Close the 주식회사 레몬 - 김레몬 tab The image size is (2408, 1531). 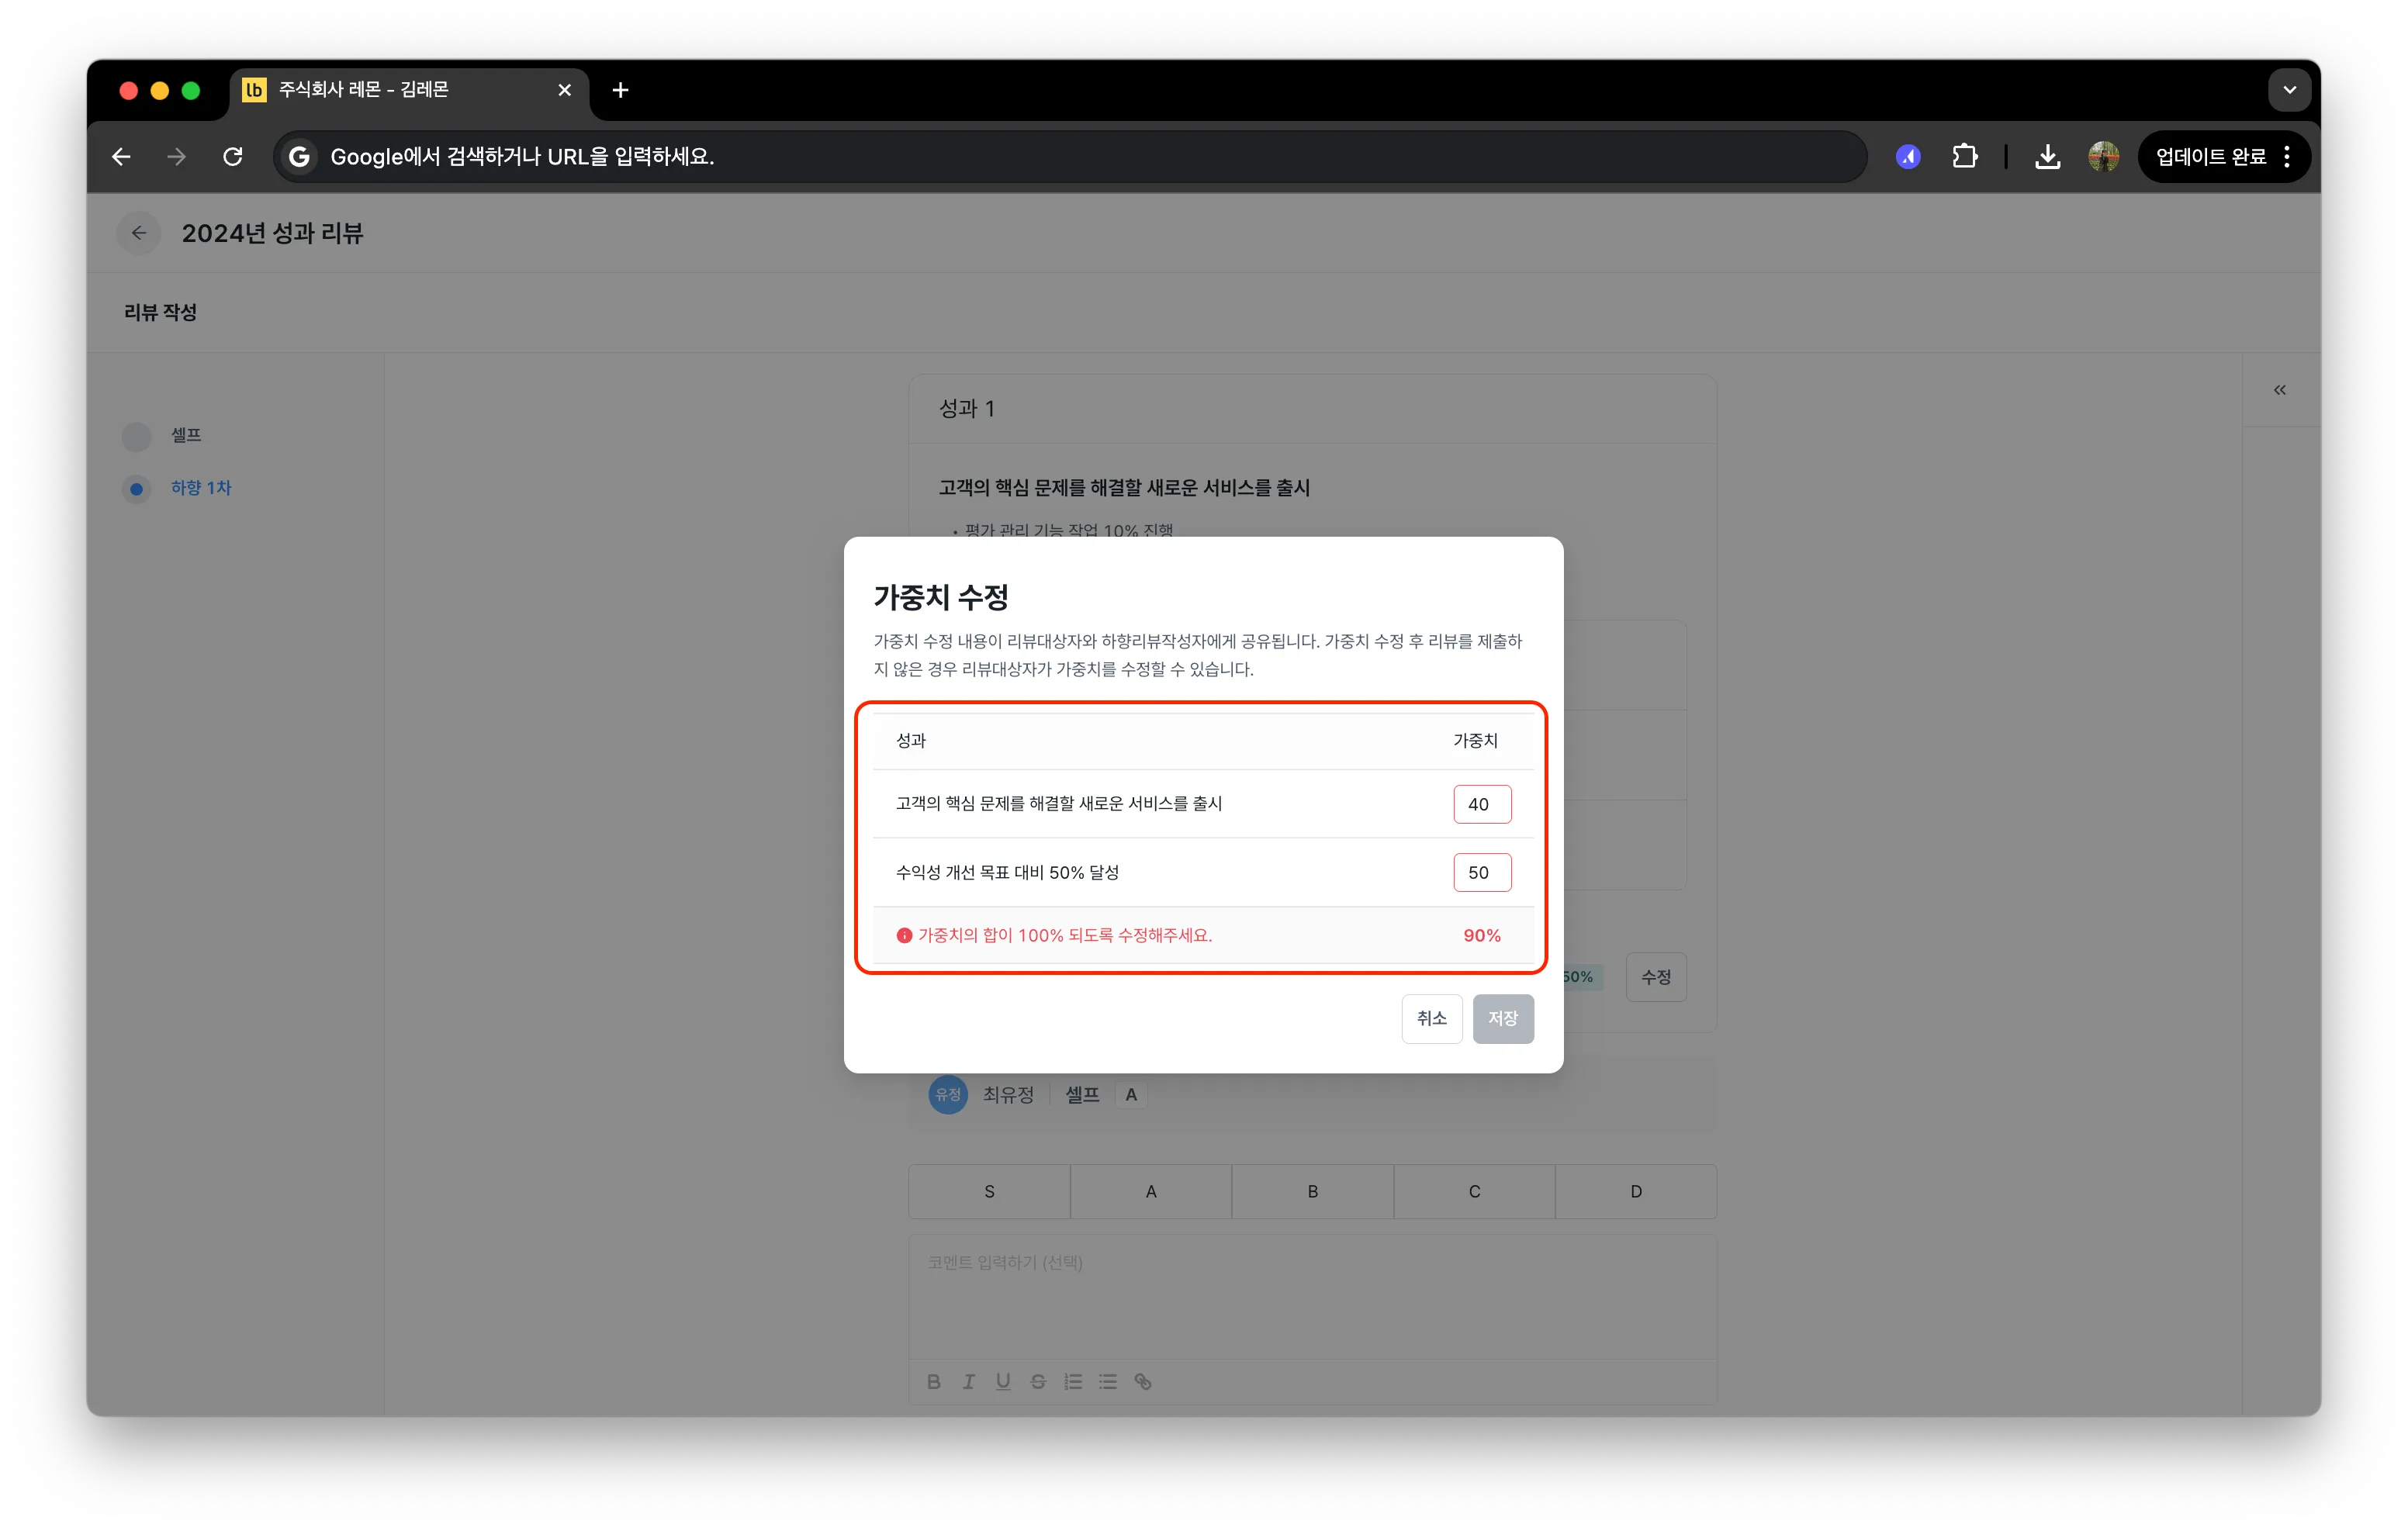[565, 90]
